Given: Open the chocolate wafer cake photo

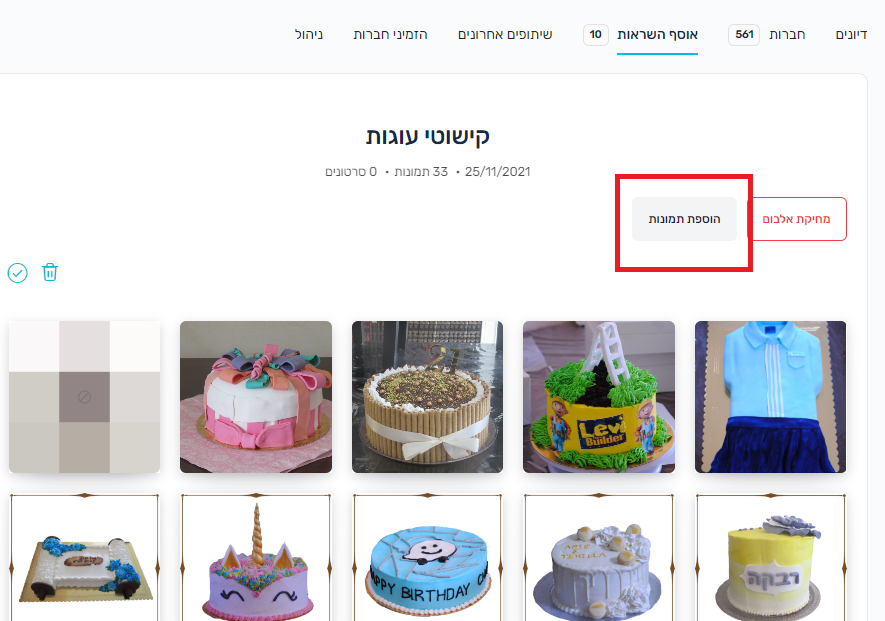Looking at the screenshot, I should [427, 397].
